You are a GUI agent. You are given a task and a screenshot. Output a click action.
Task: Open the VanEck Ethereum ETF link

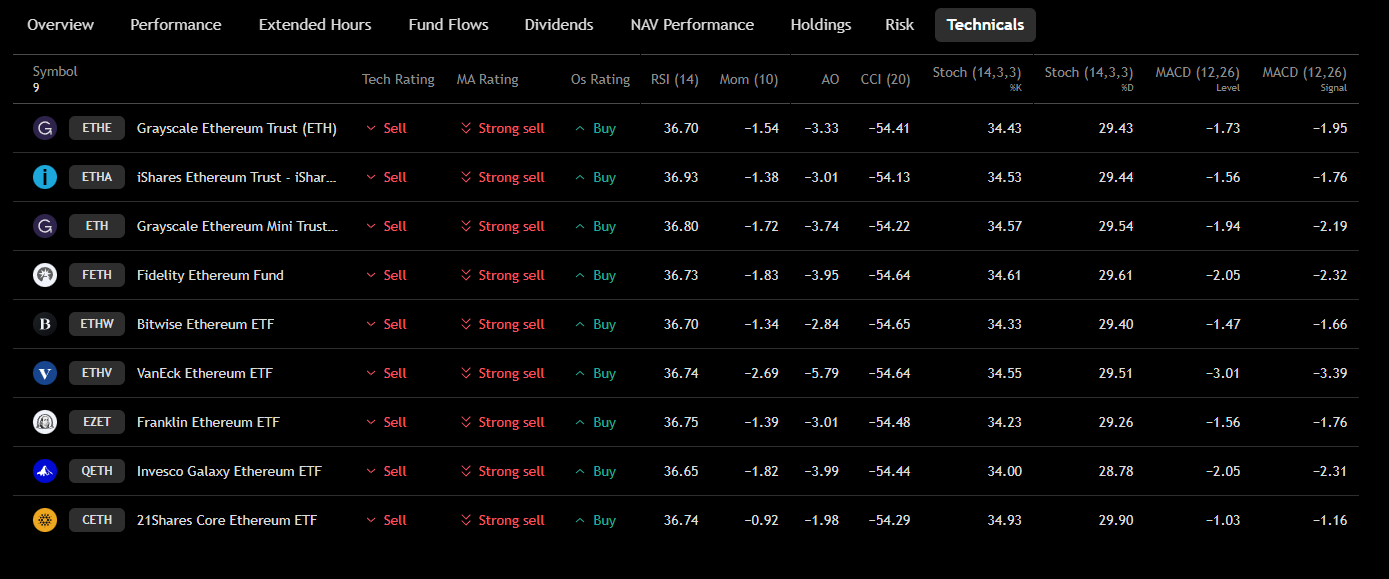tap(205, 373)
